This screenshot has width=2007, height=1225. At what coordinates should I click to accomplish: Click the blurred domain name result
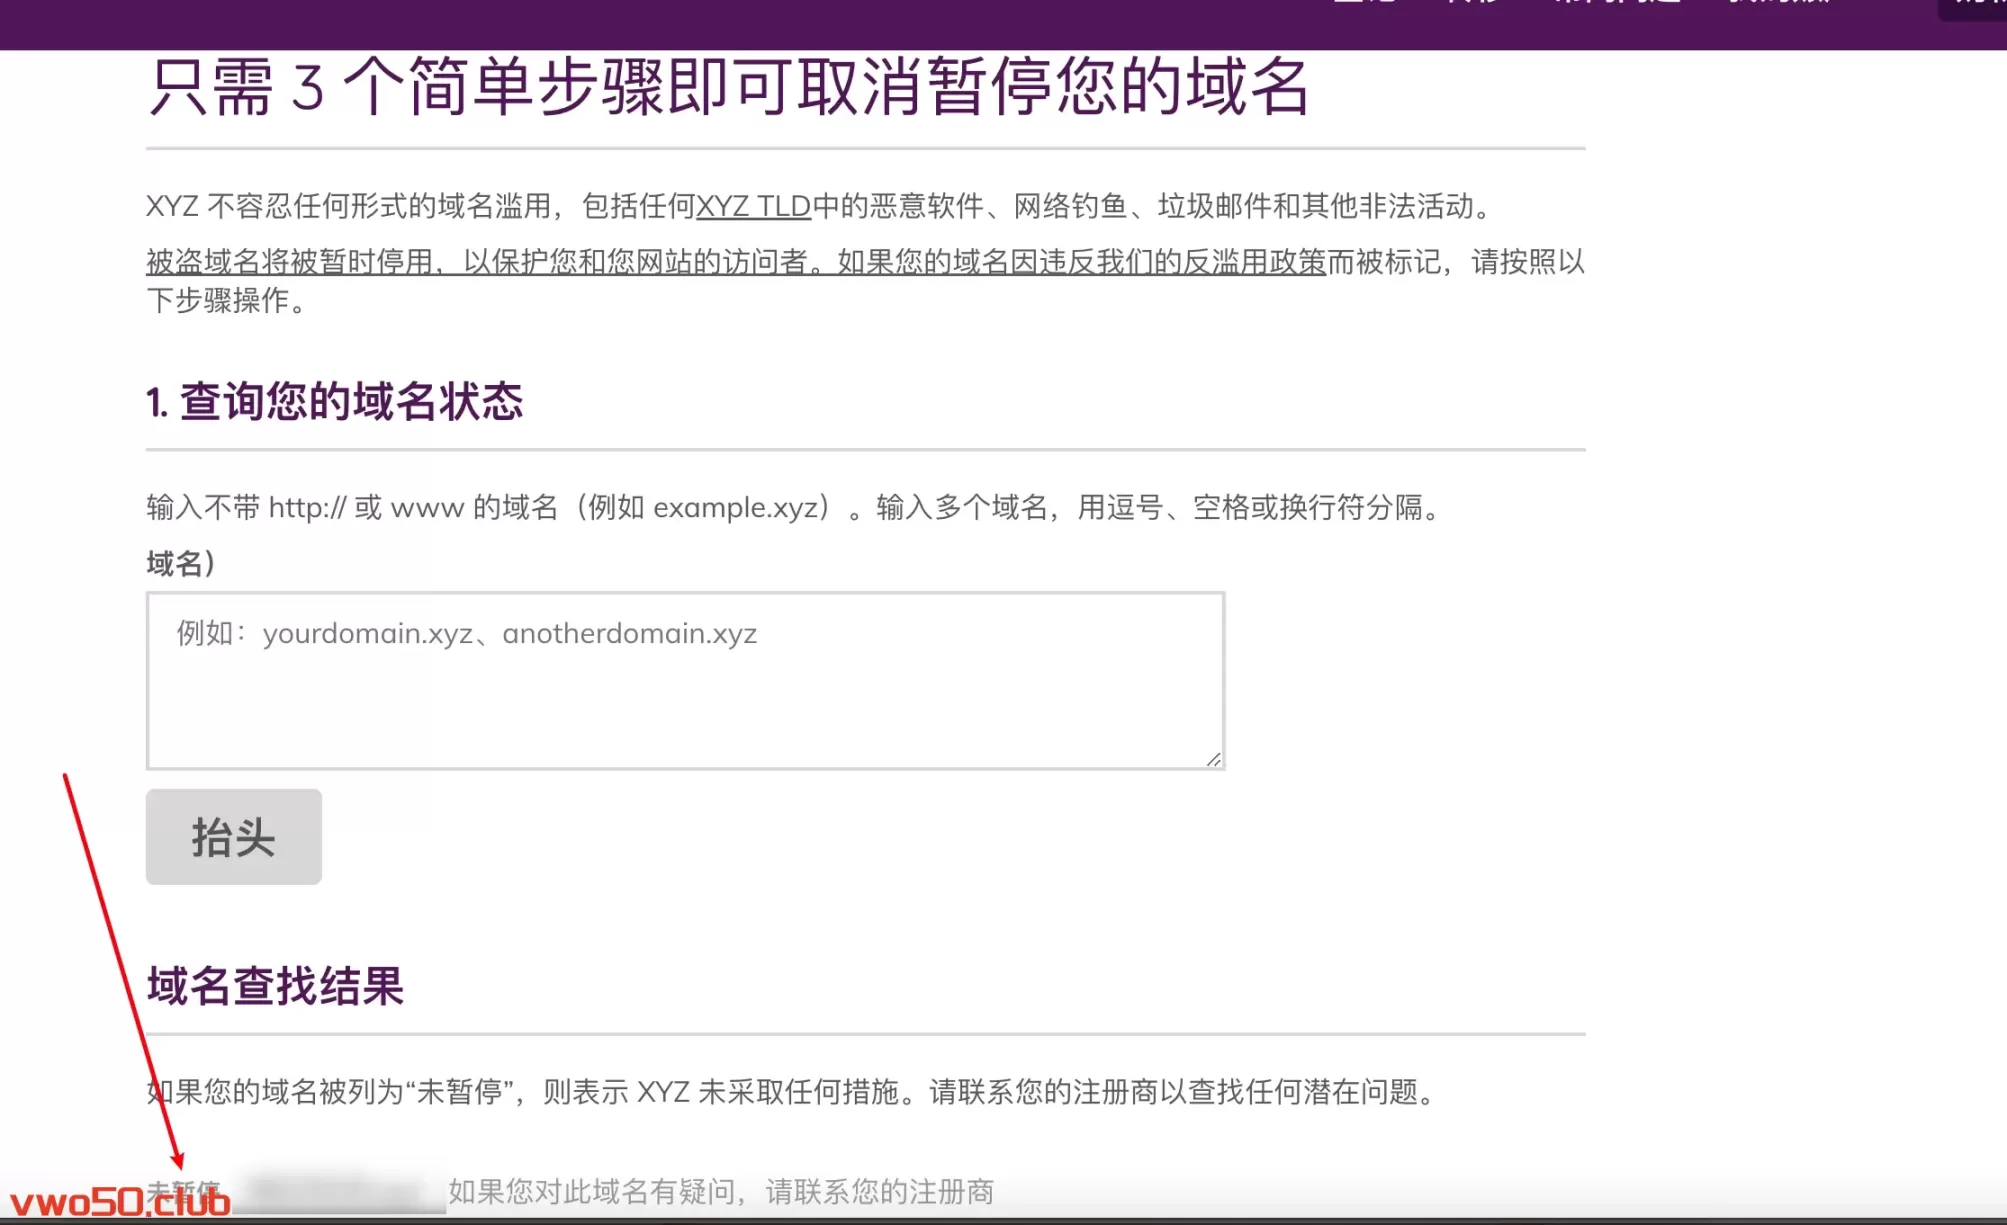click(345, 1191)
